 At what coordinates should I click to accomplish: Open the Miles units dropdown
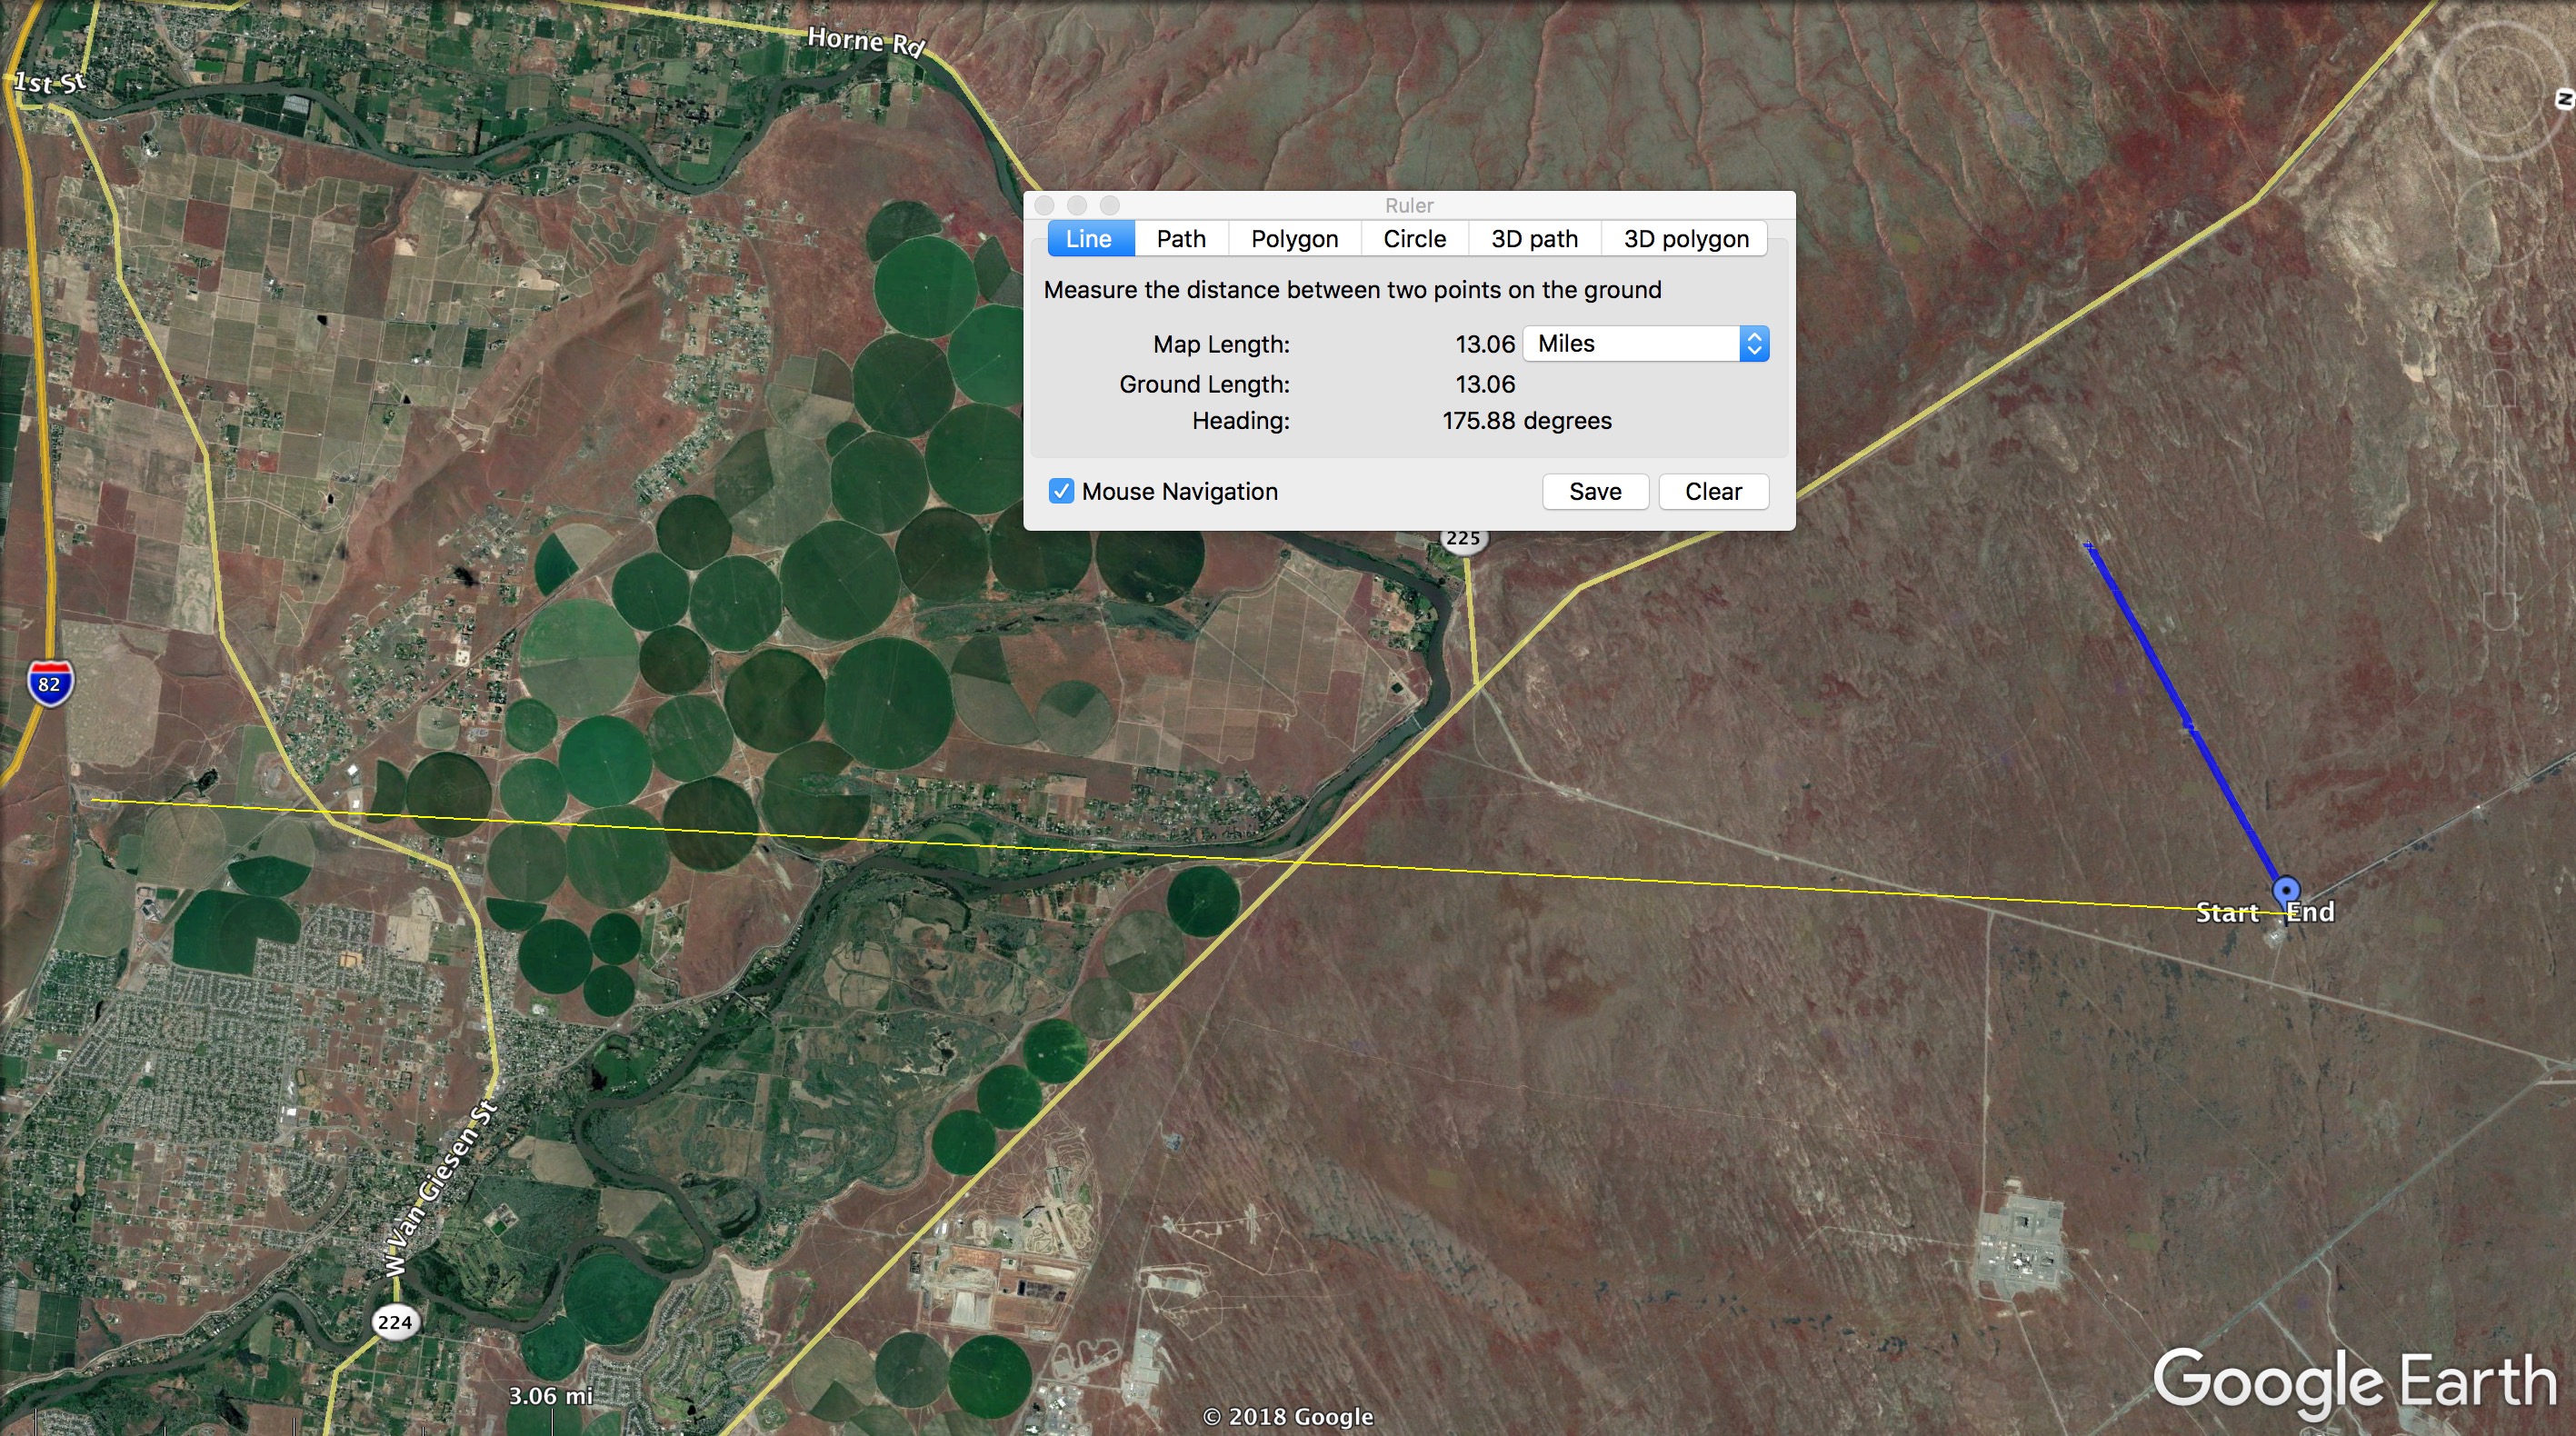(1632, 344)
